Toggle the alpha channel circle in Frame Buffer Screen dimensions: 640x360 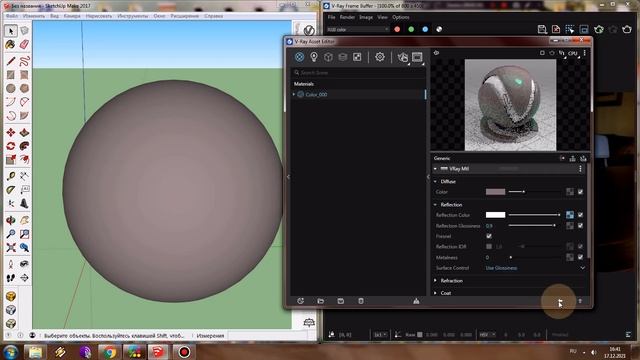click(439, 29)
